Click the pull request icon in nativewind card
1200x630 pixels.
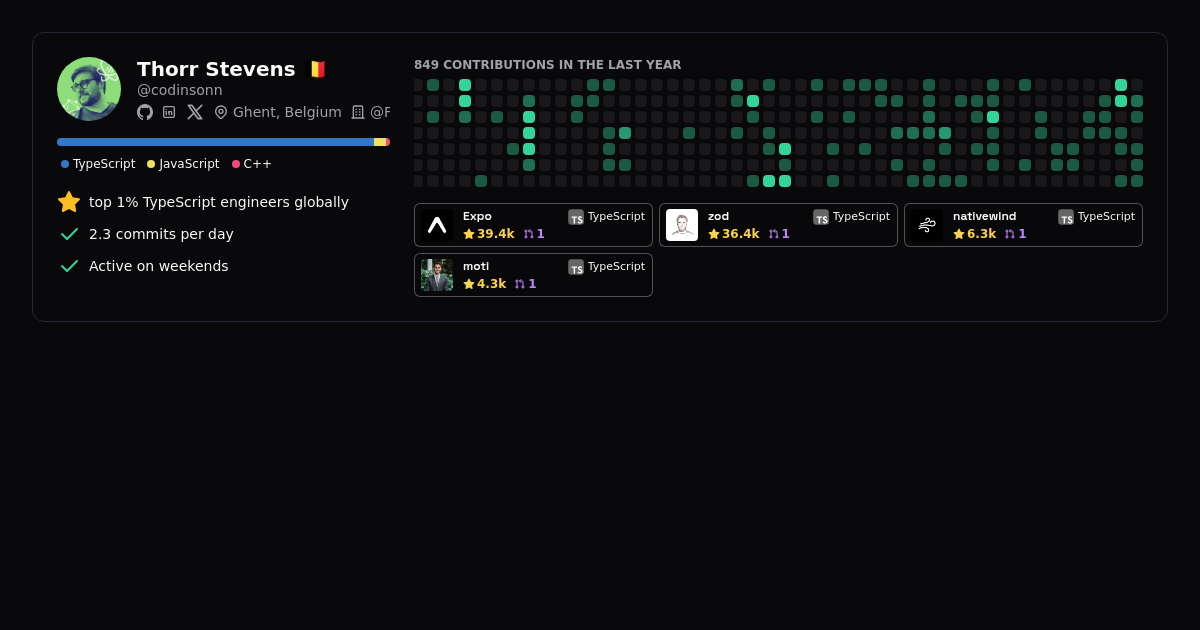[1010, 234]
